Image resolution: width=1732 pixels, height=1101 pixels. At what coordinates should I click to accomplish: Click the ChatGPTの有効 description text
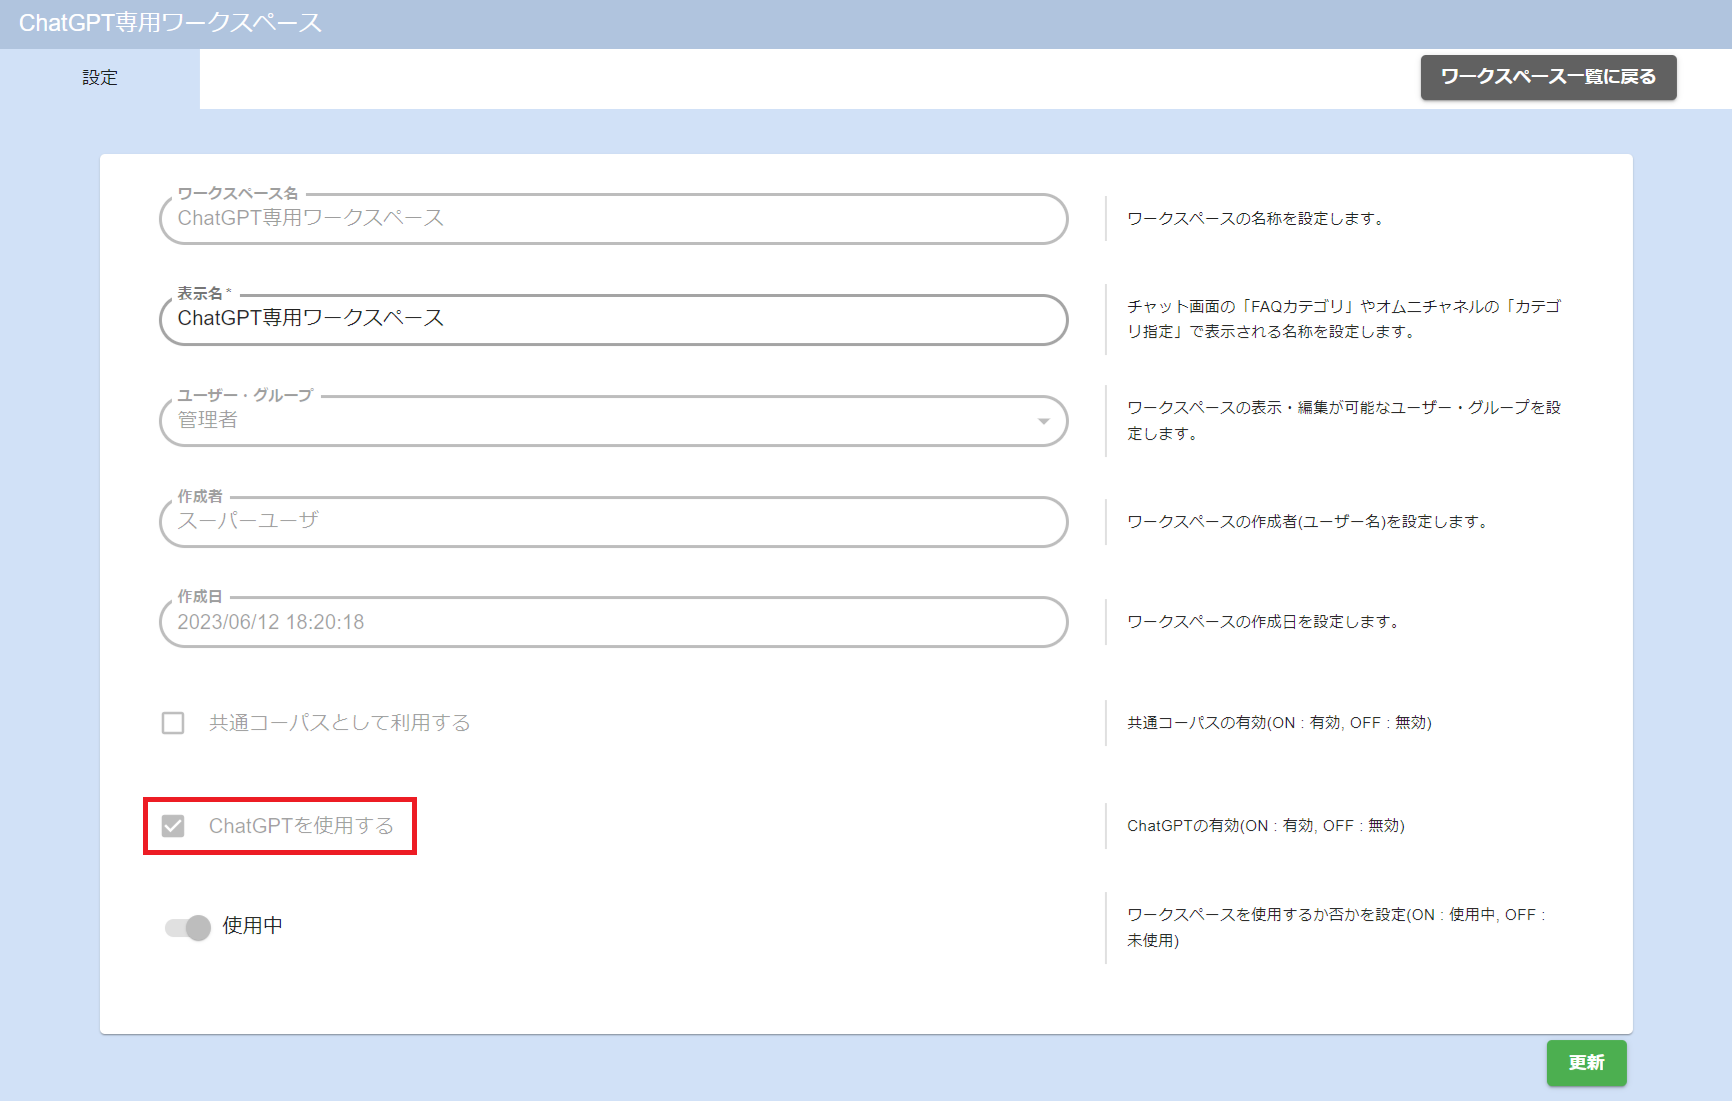(x=1265, y=826)
